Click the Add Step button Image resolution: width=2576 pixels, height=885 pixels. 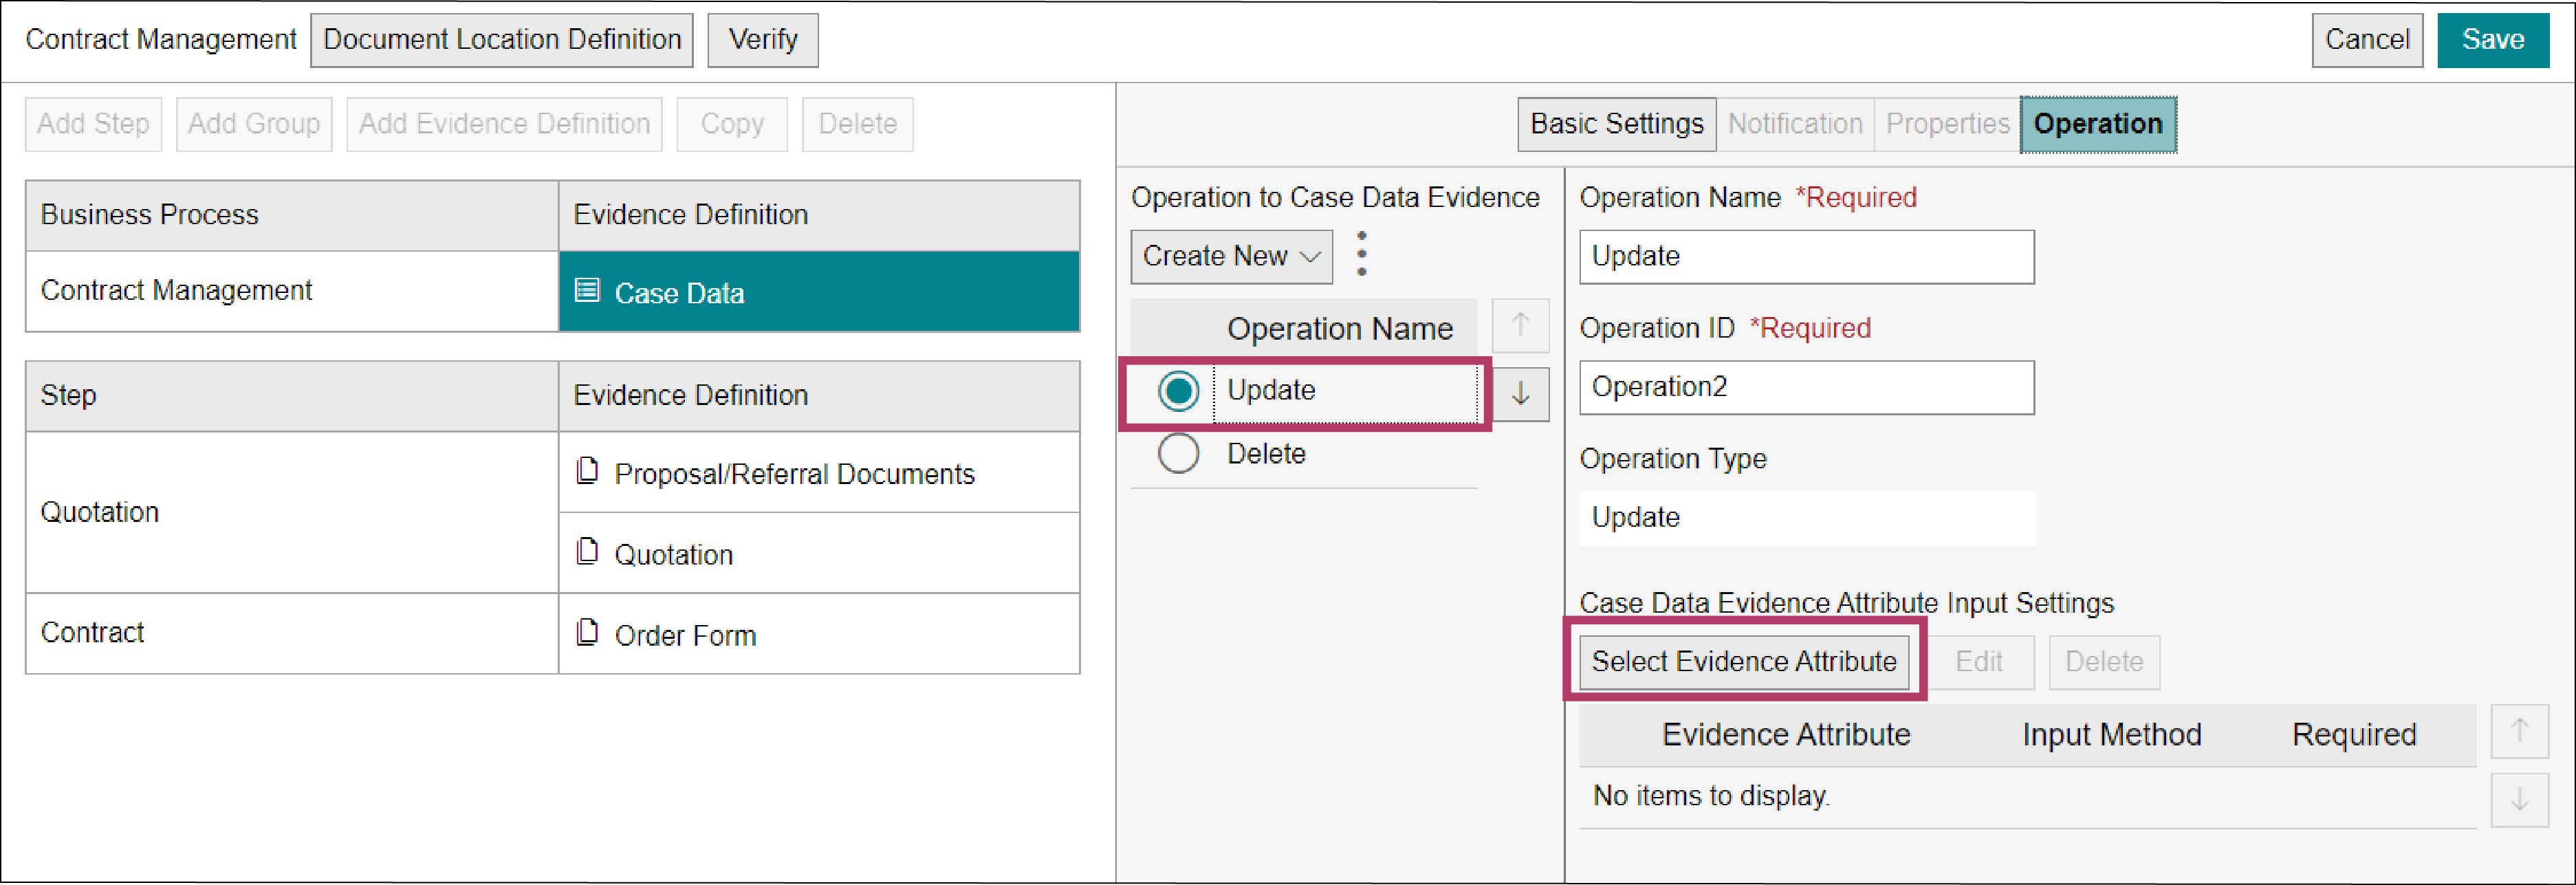pyautogui.click(x=93, y=124)
